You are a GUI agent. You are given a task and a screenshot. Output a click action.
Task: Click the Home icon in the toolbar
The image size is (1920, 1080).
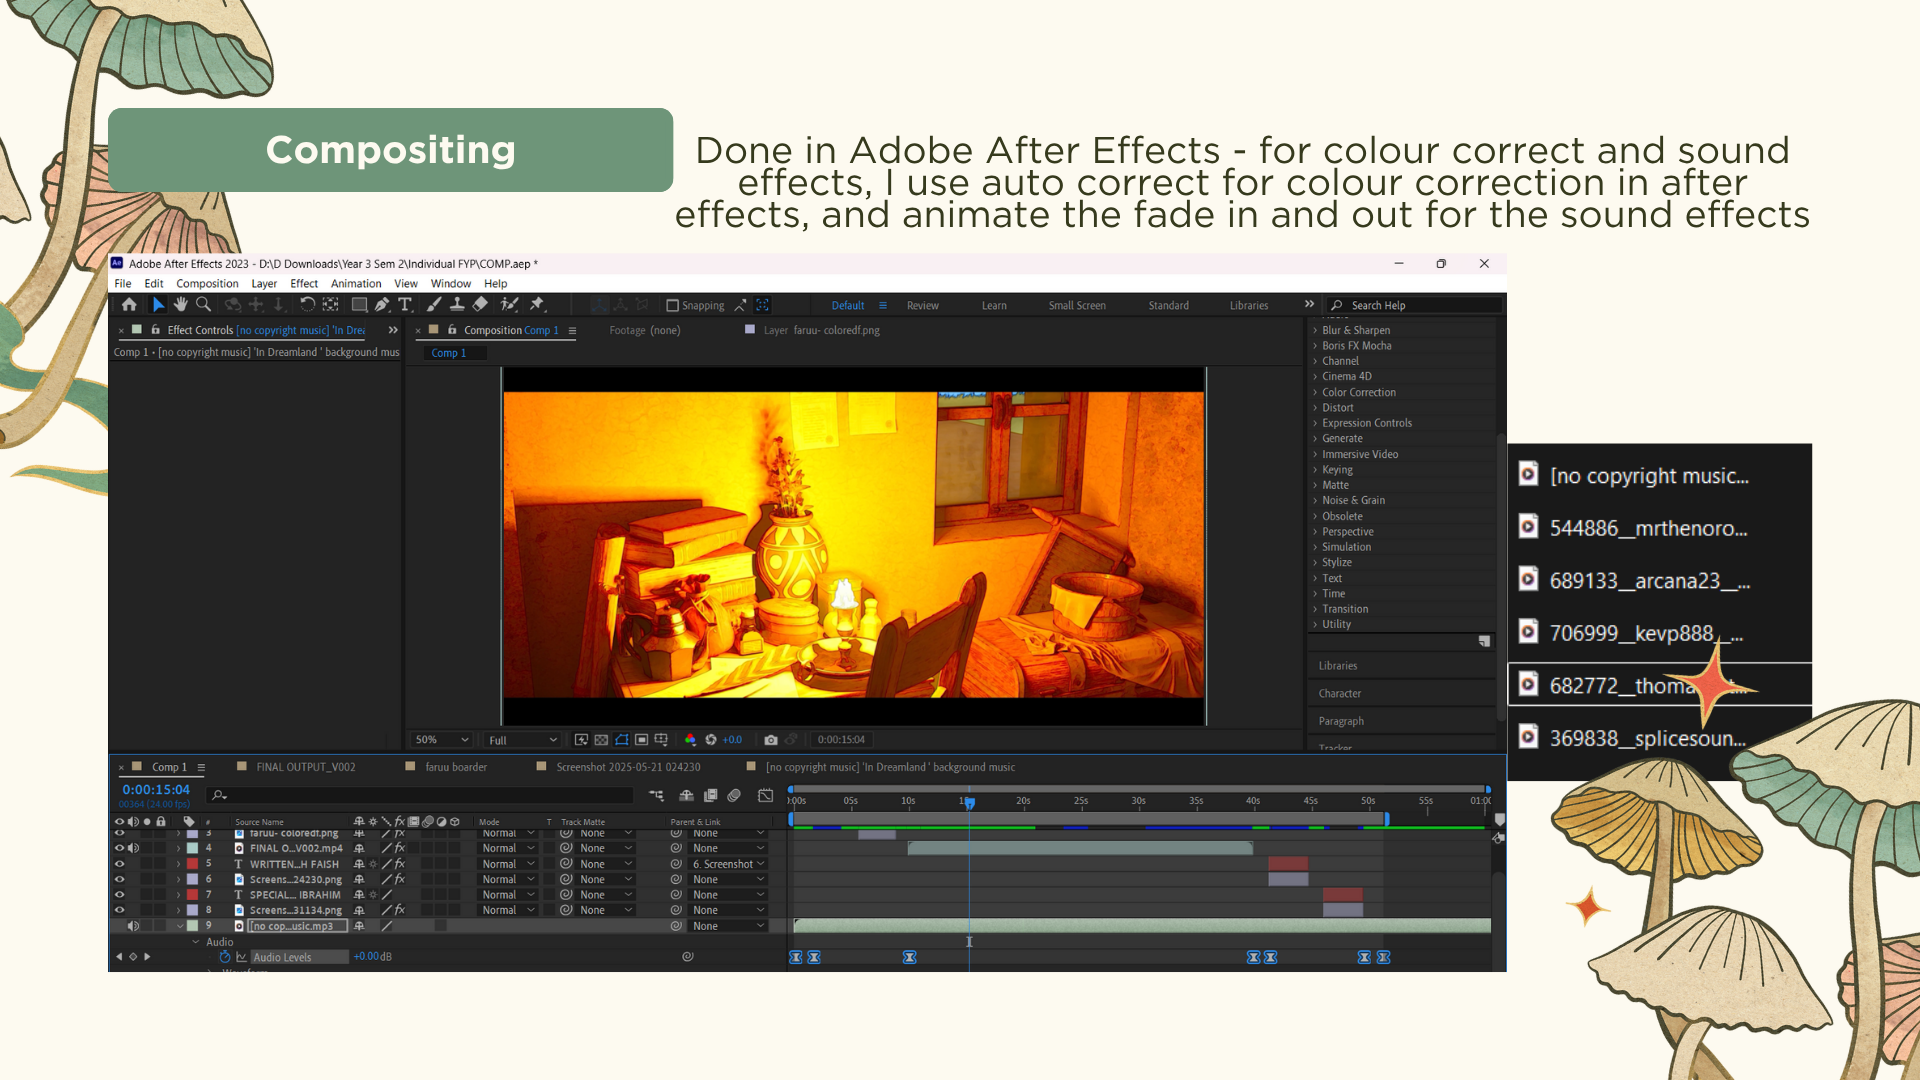[x=129, y=305]
